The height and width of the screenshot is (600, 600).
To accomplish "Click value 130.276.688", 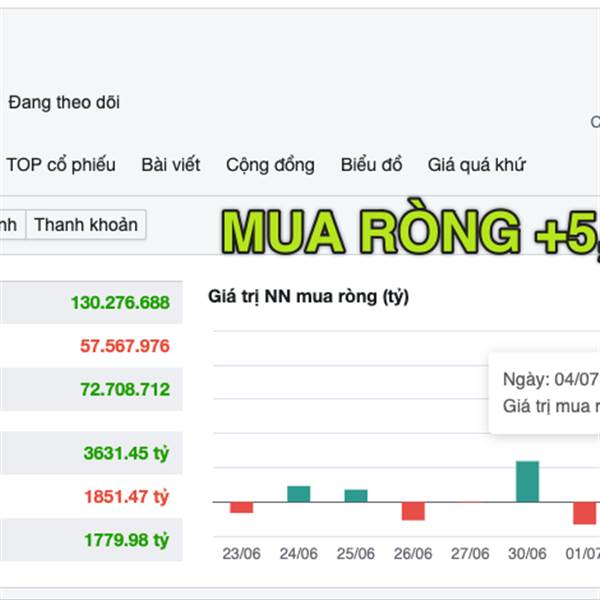I will point(121,303).
